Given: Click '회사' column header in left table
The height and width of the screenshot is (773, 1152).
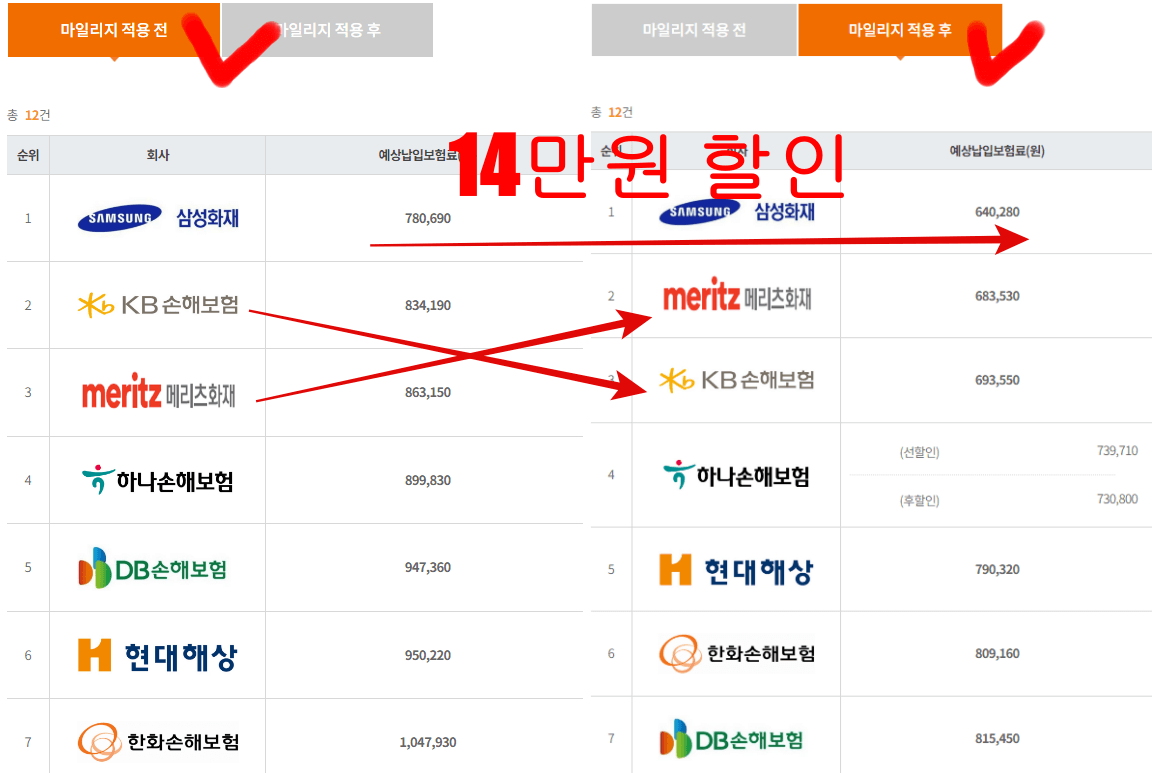Looking at the screenshot, I should pos(158,155).
